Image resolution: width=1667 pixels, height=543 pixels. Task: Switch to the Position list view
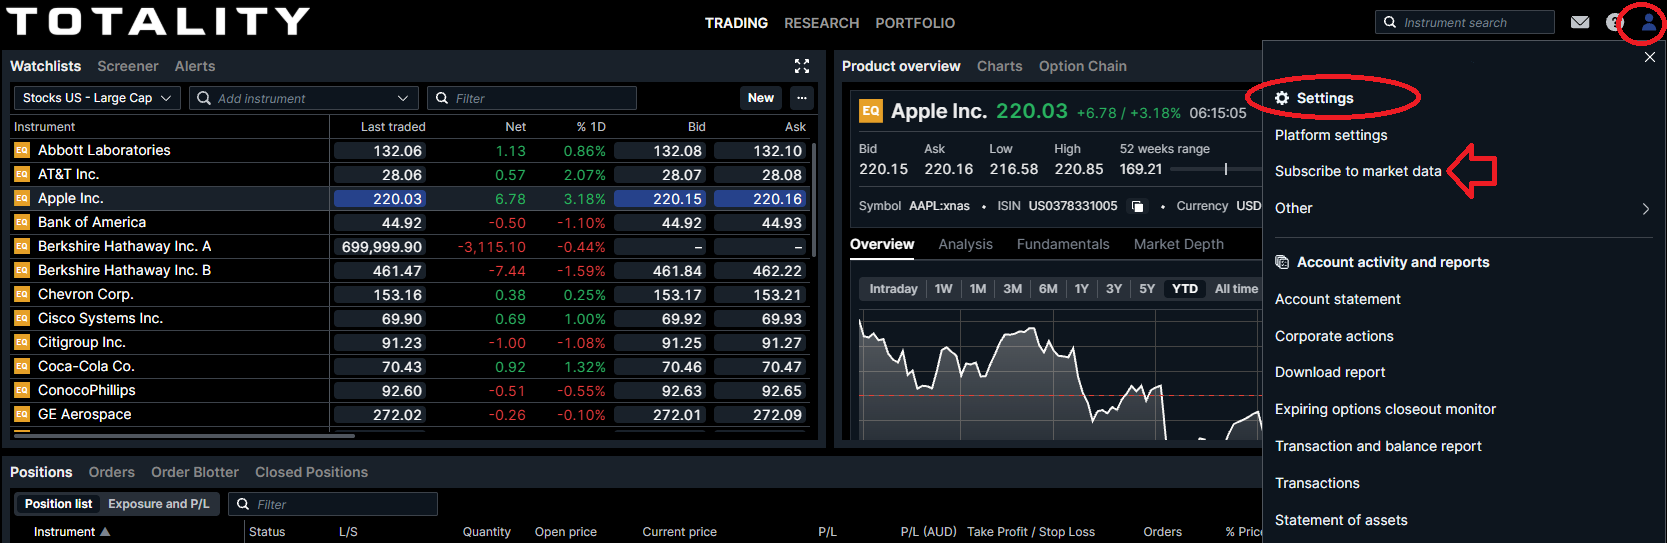coord(58,504)
